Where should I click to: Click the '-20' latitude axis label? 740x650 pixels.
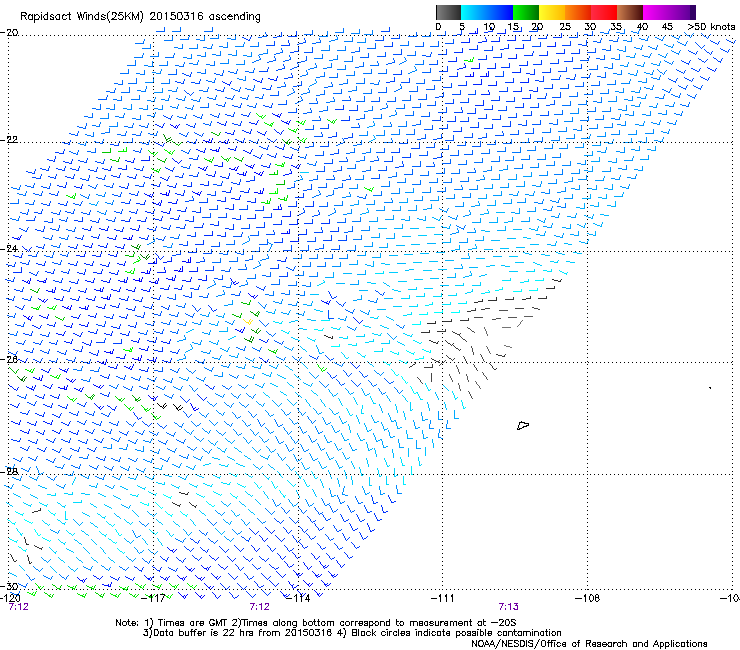9,33
